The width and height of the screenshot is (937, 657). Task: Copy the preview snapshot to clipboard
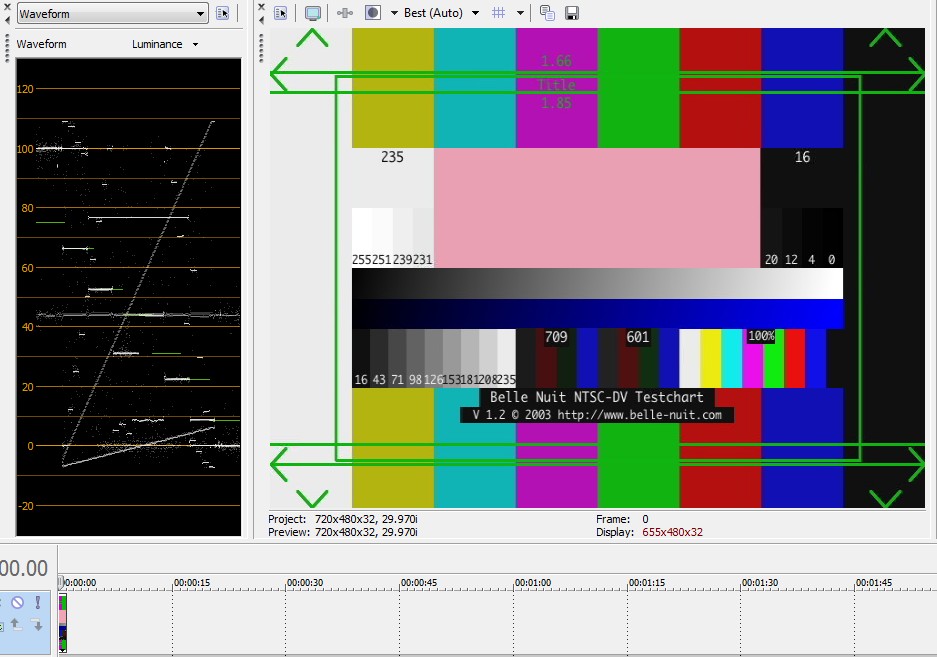point(547,13)
